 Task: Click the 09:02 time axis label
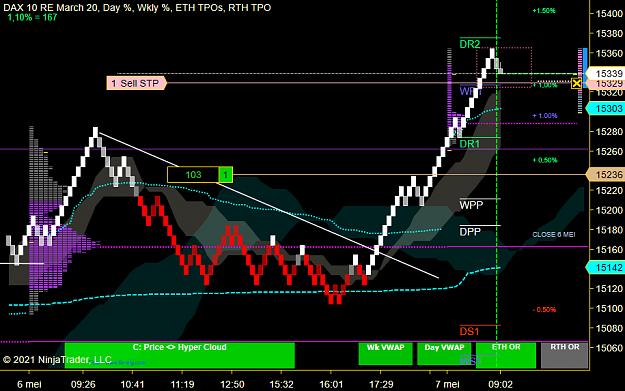click(x=500, y=385)
